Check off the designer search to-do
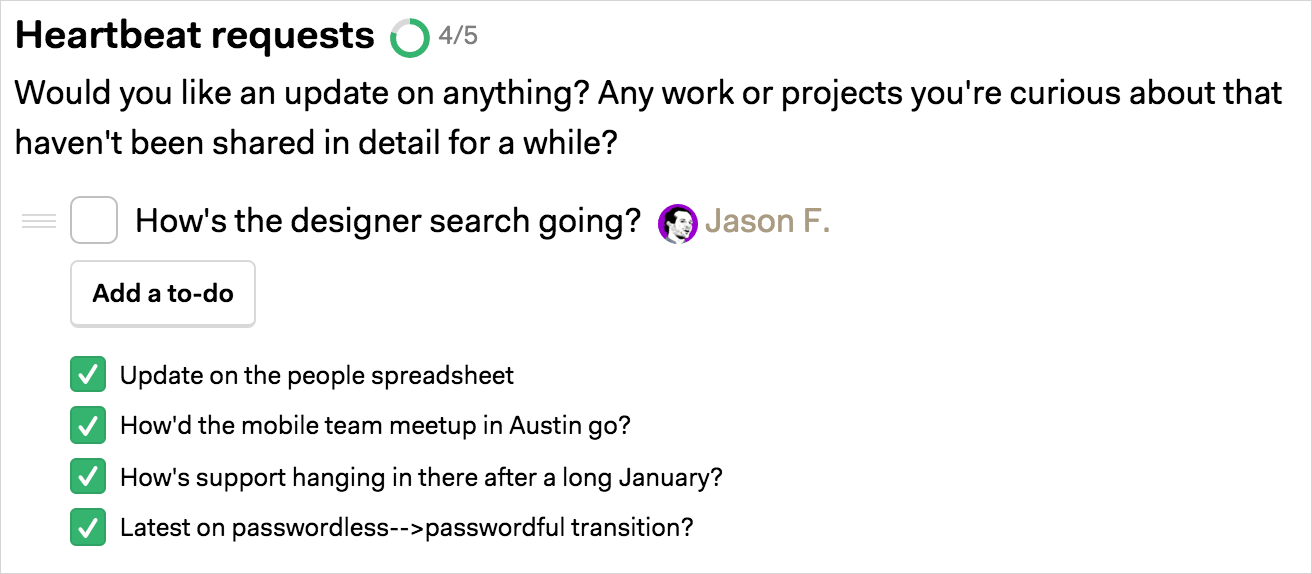 [94, 220]
